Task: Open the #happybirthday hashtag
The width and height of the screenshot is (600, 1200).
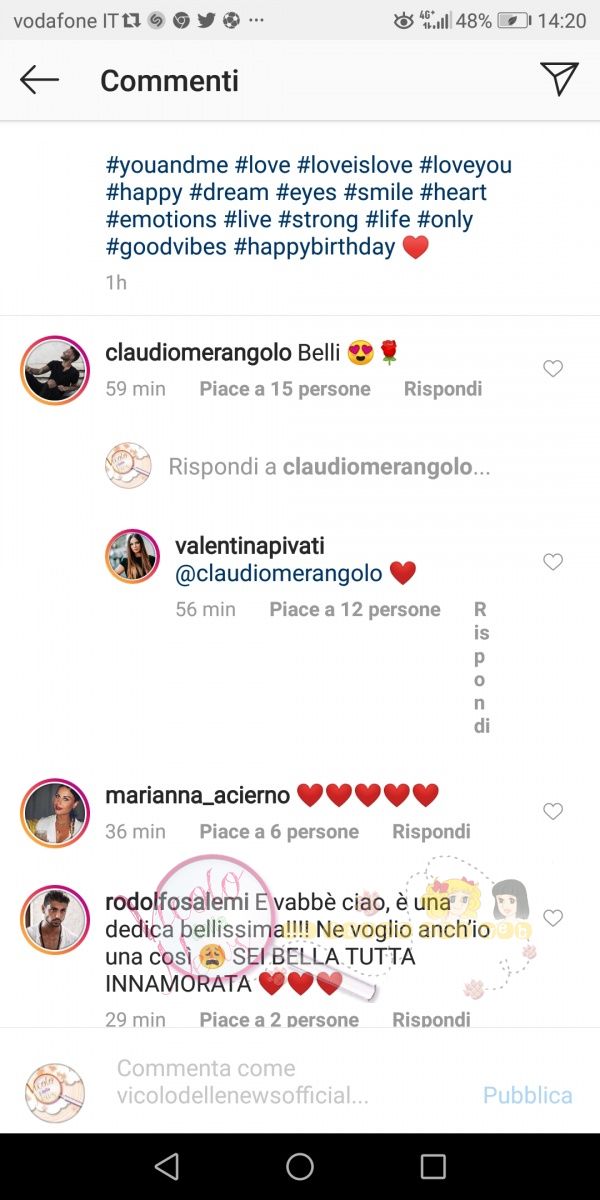Action: [315, 247]
